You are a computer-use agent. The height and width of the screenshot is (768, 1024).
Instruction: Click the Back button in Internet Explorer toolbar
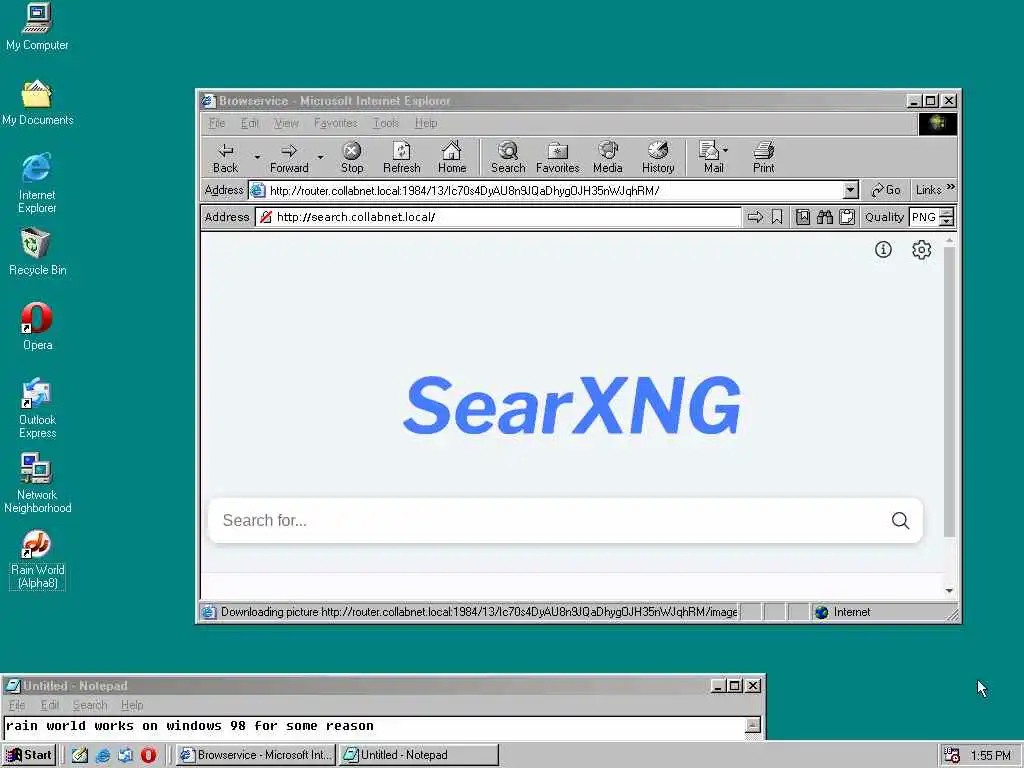tap(225, 158)
